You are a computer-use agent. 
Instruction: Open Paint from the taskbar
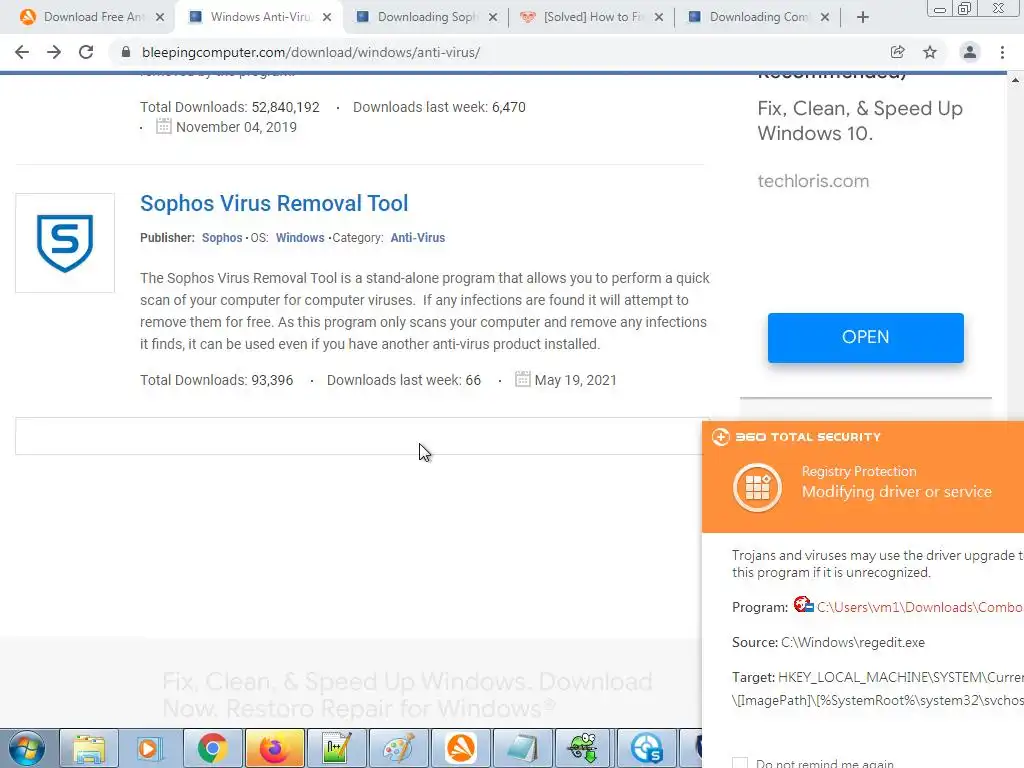pyautogui.click(x=398, y=748)
